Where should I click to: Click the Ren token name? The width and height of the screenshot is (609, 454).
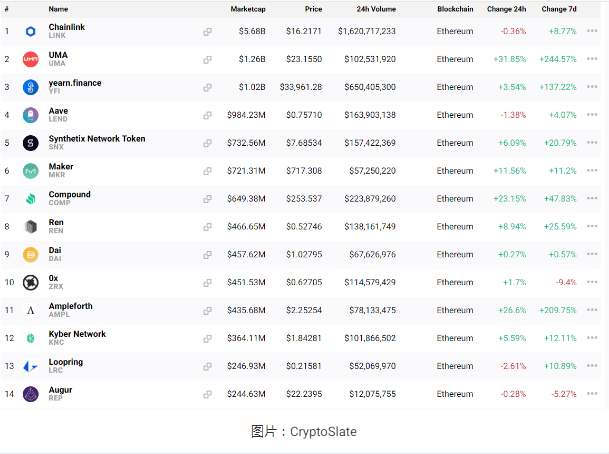coord(55,222)
